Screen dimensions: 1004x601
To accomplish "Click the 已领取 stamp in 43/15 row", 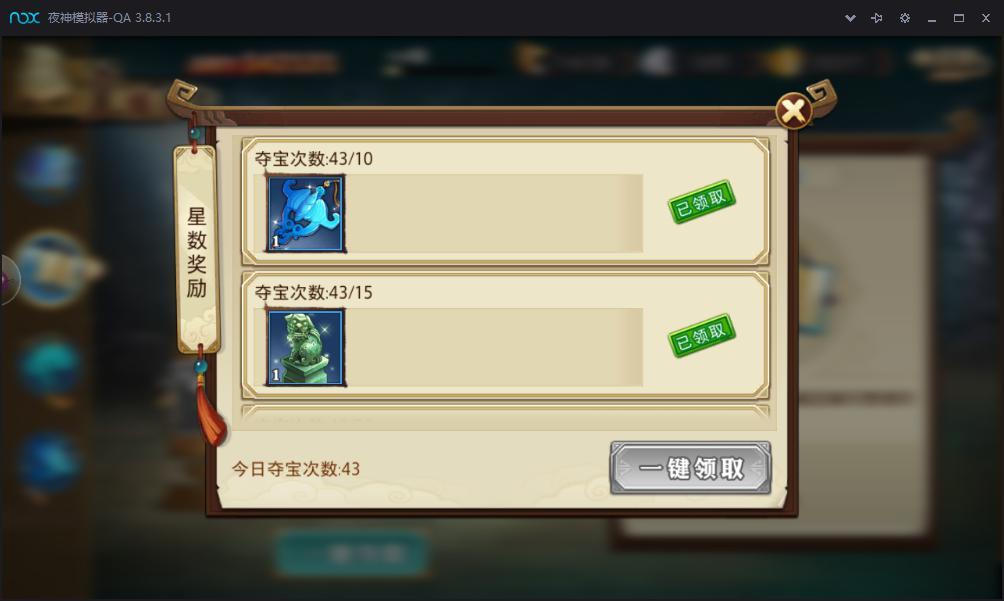I will 701,335.
